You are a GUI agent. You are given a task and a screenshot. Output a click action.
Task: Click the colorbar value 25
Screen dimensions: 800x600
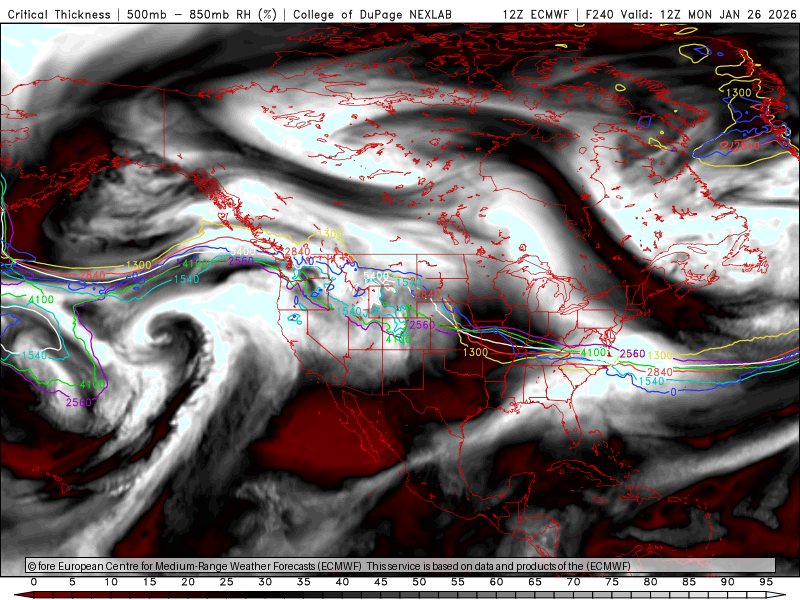227,582
